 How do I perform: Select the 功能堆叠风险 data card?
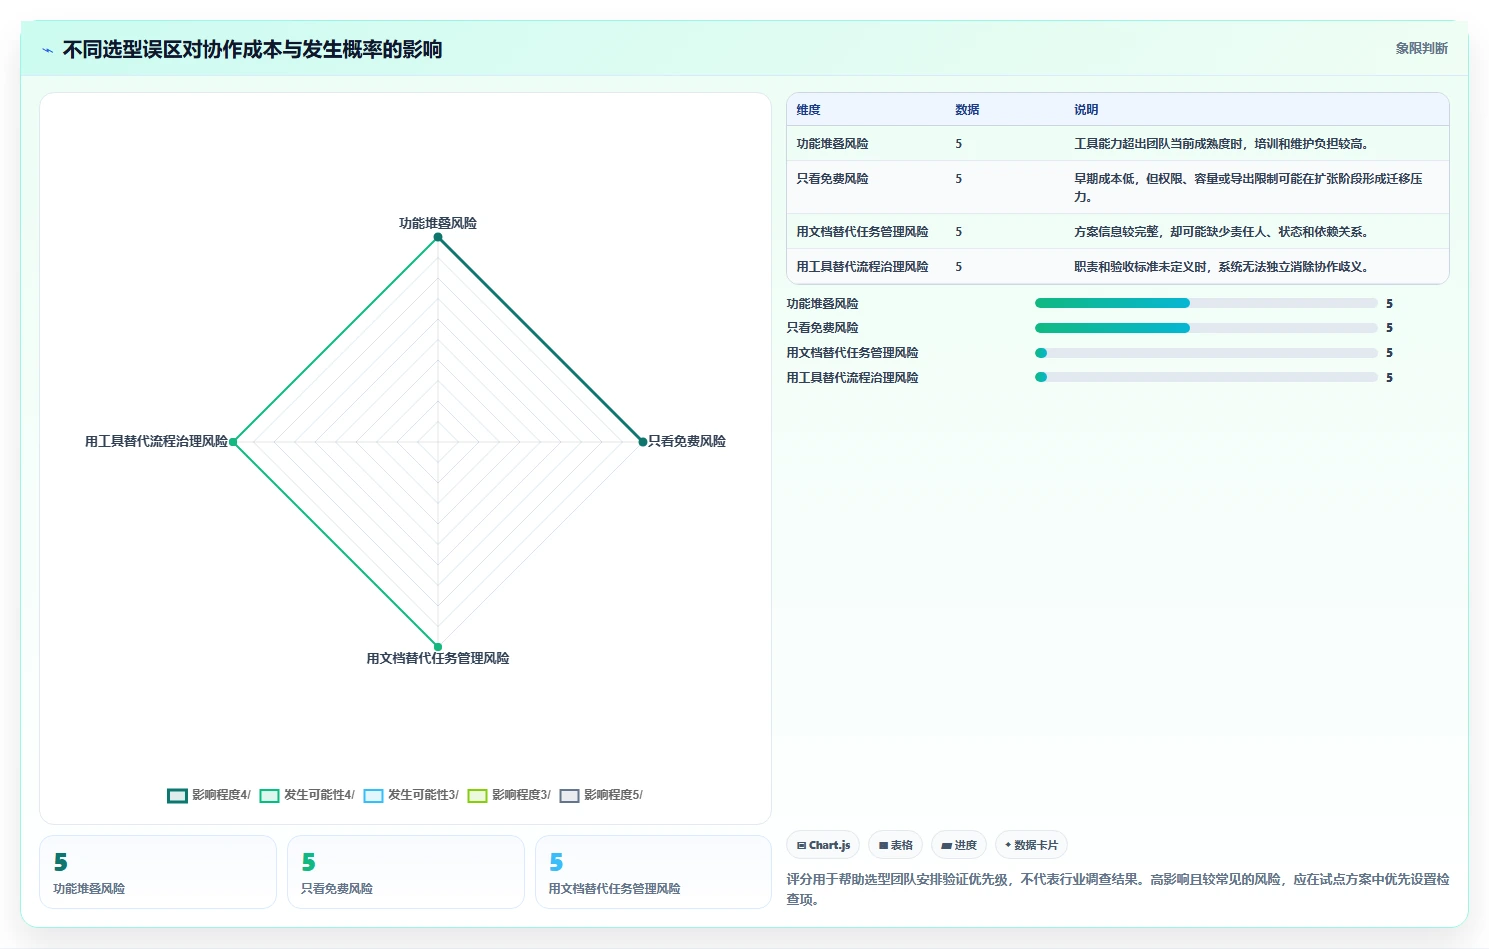158,872
